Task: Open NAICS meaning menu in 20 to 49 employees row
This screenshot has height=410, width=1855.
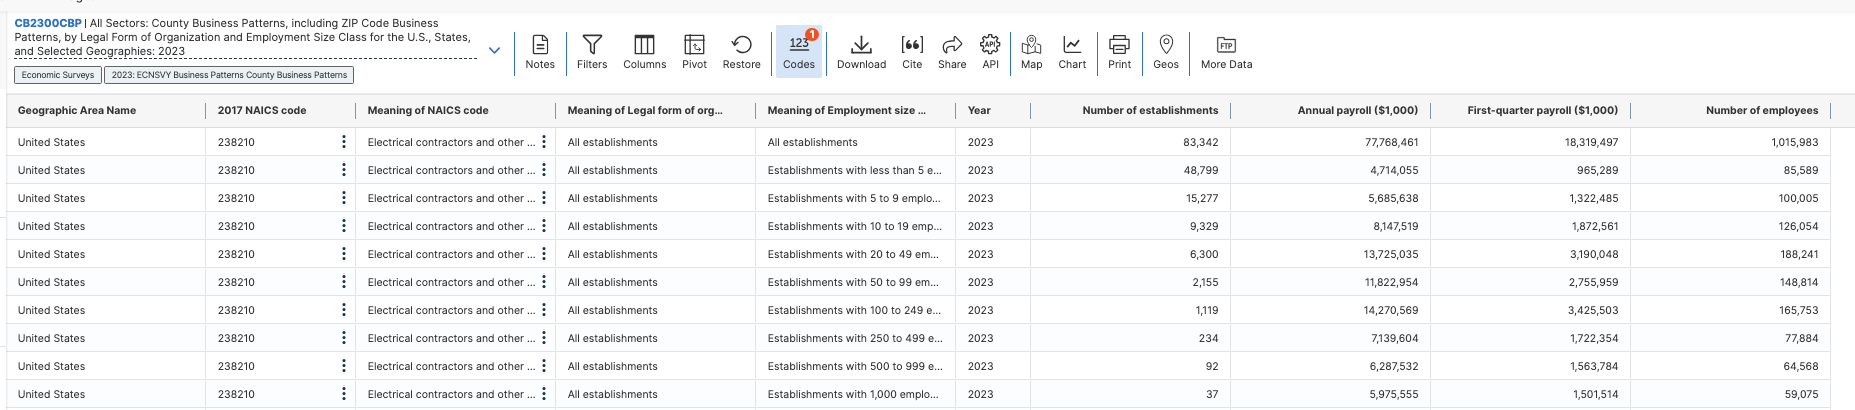Action: [544, 254]
